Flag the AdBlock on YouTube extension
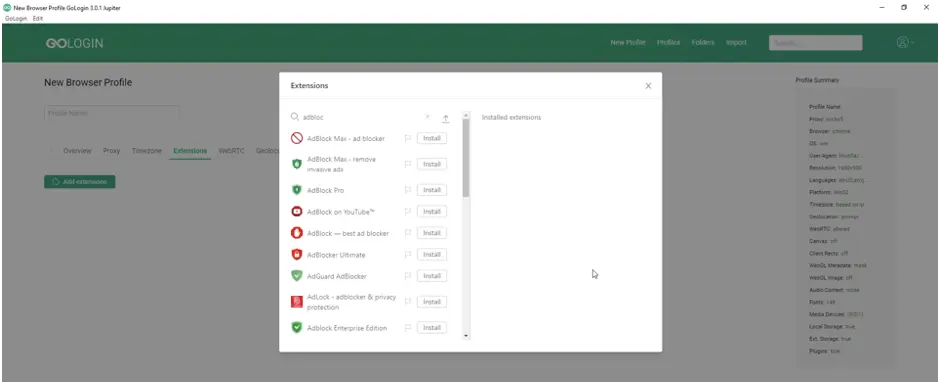The width and height of the screenshot is (940, 384). (408, 211)
